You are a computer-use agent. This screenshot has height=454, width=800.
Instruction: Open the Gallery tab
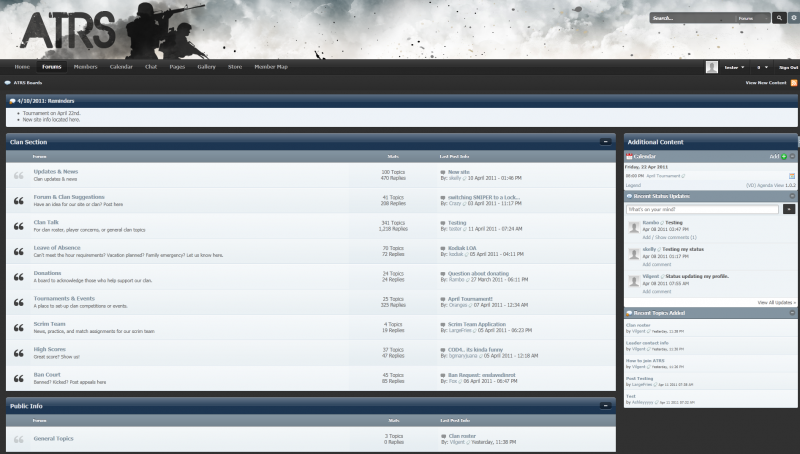(x=206, y=67)
